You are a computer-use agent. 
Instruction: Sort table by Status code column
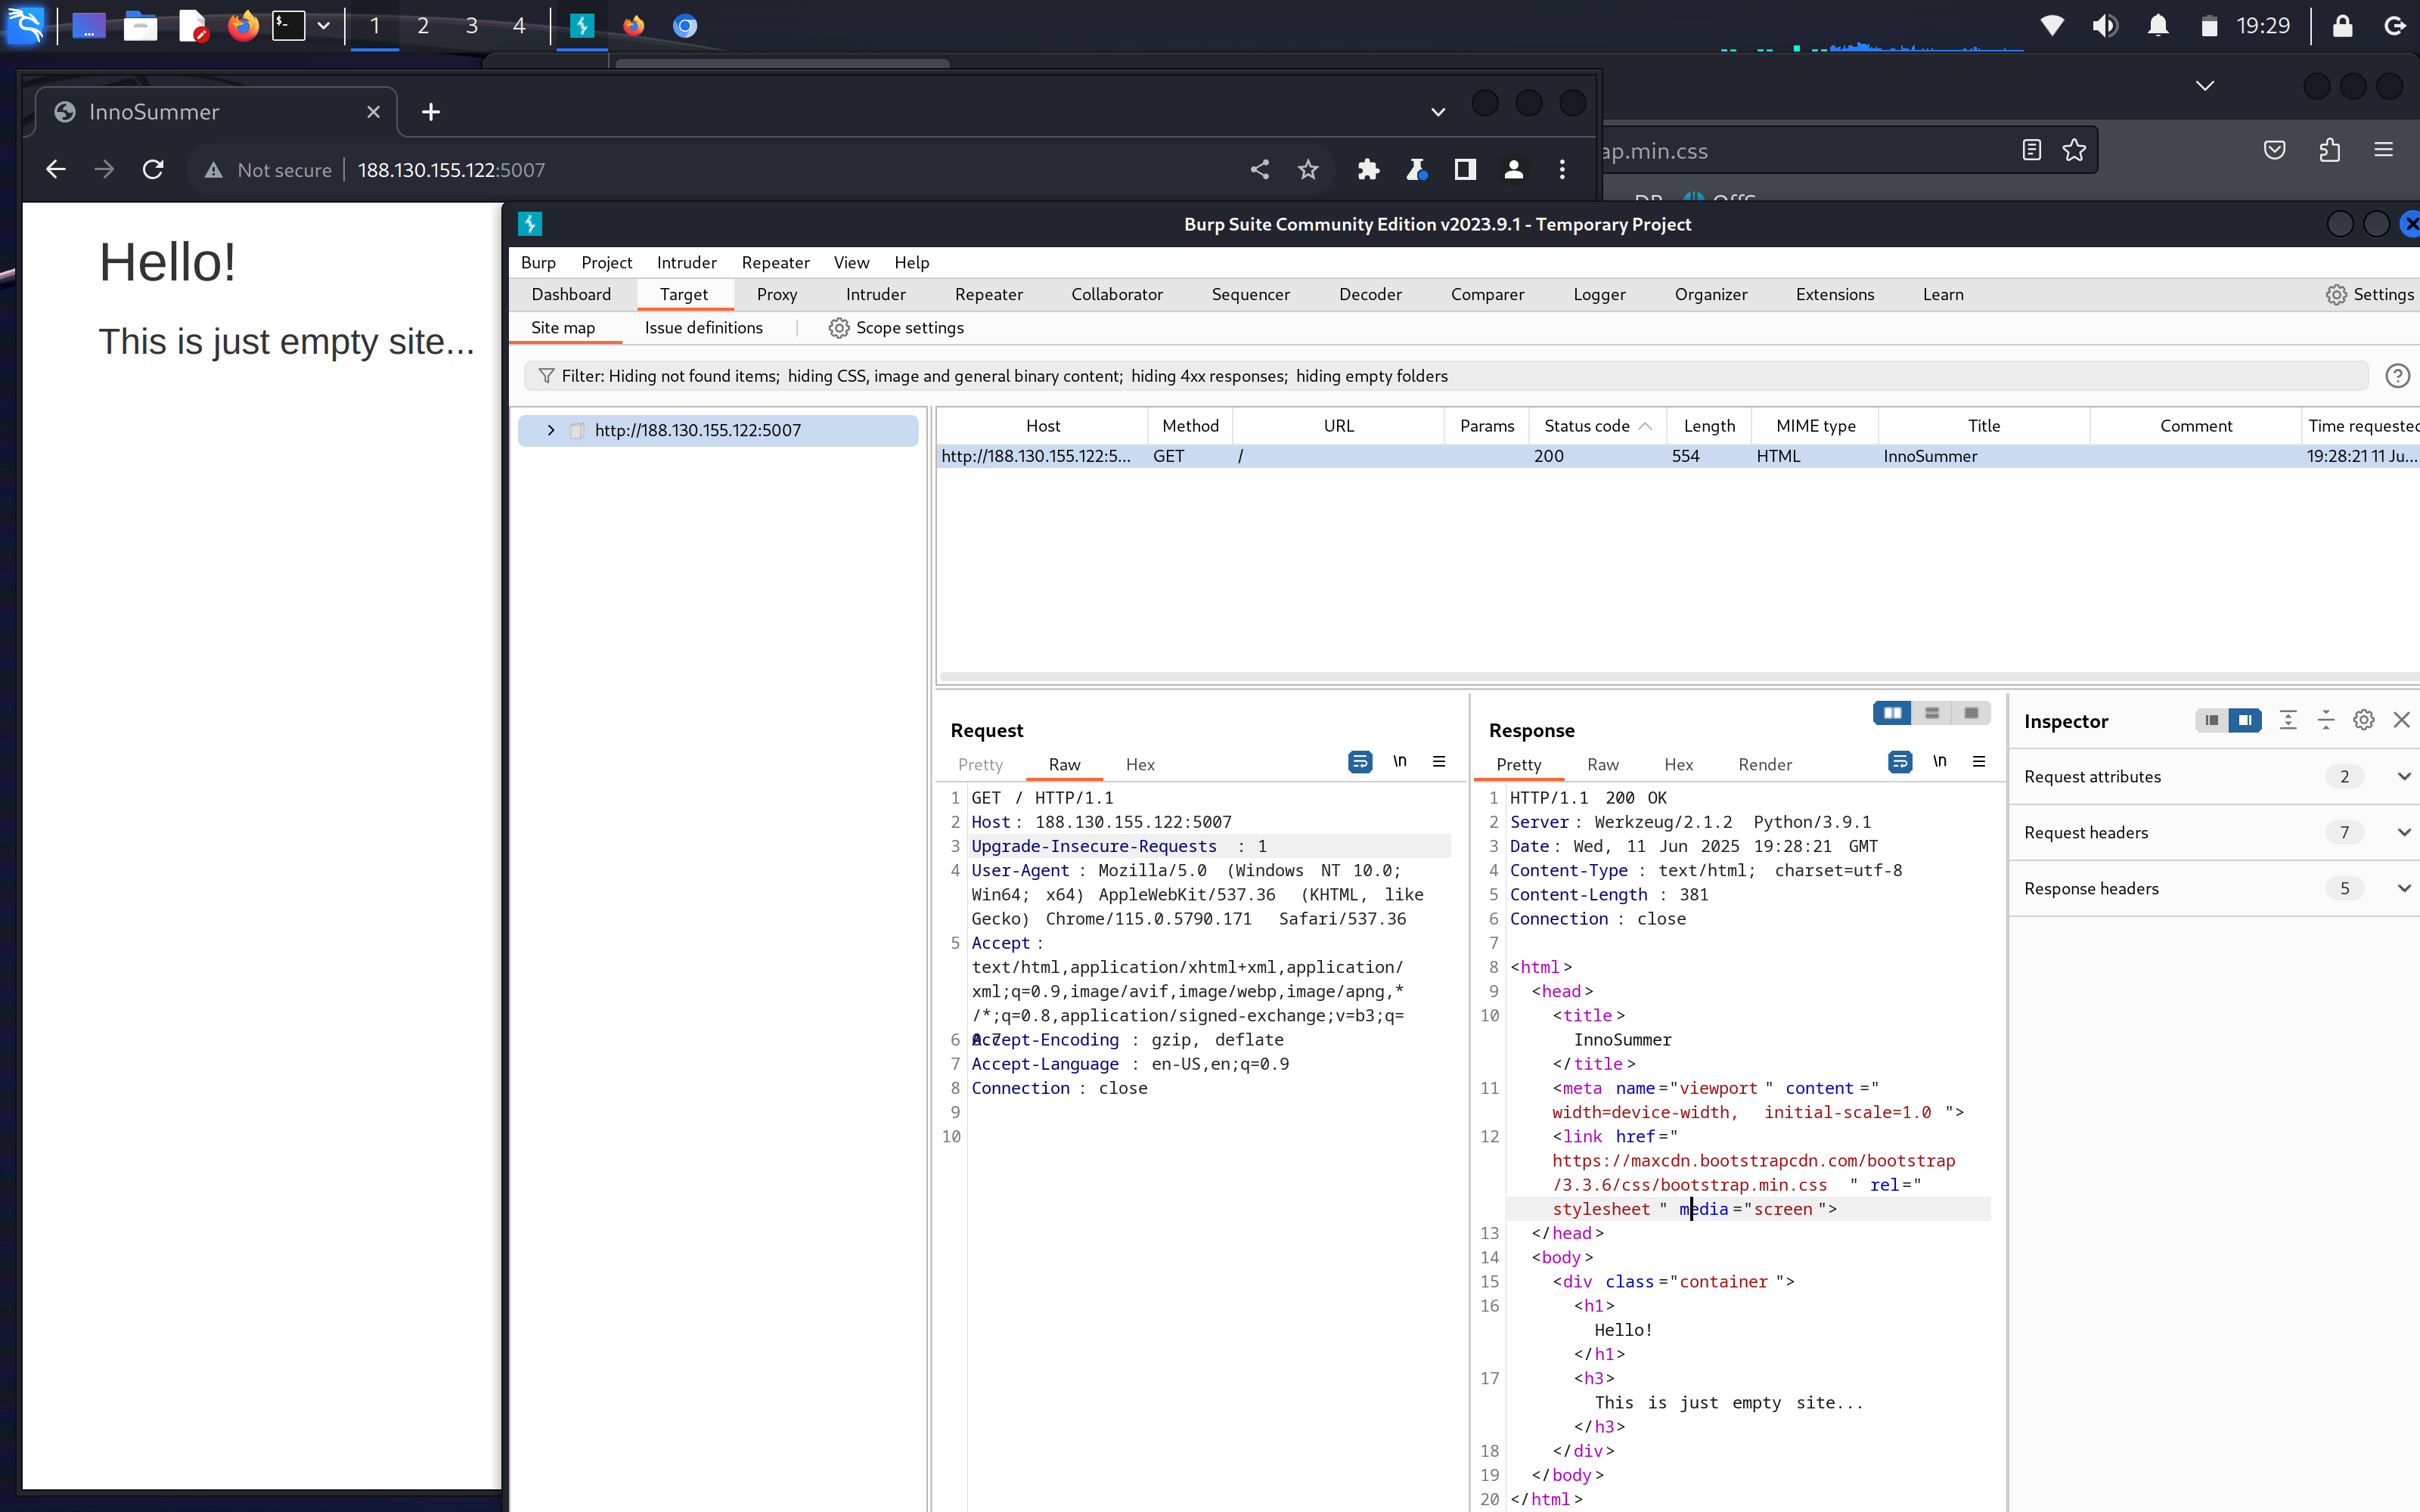click(1597, 426)
